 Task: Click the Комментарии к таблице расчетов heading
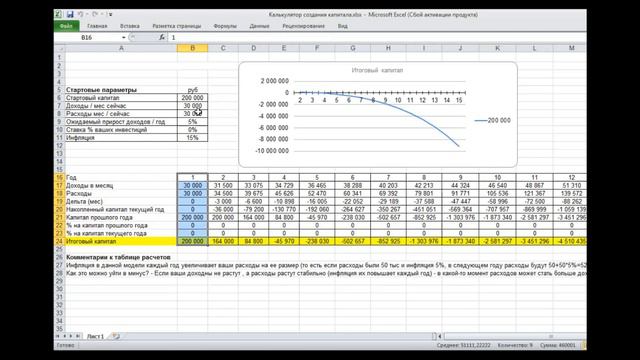tap(118, 257)
